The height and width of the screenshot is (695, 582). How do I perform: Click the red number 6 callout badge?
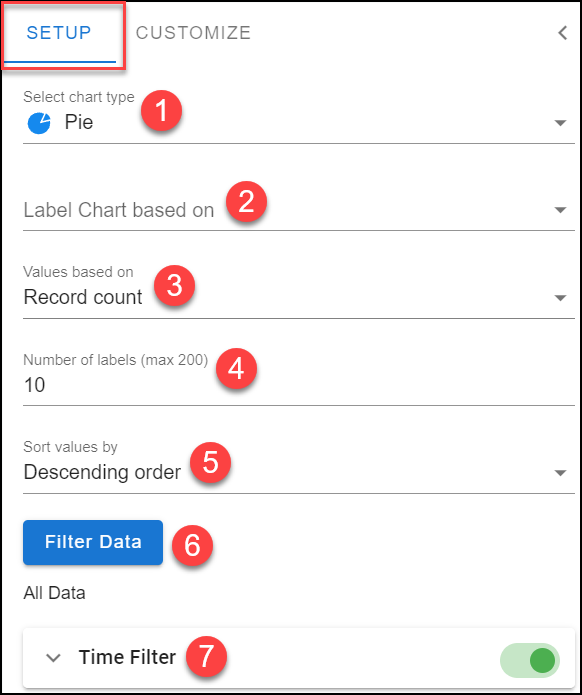[192, 545]
